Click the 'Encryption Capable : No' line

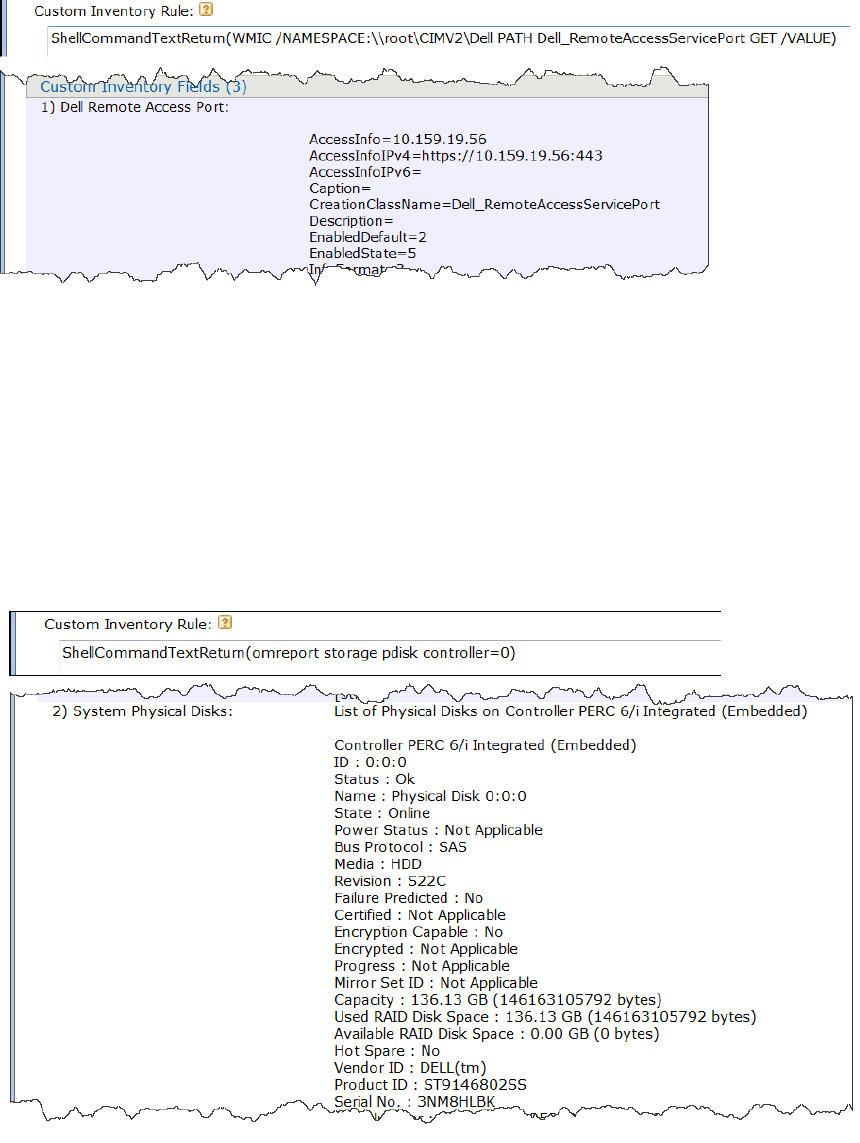(418, 932)
